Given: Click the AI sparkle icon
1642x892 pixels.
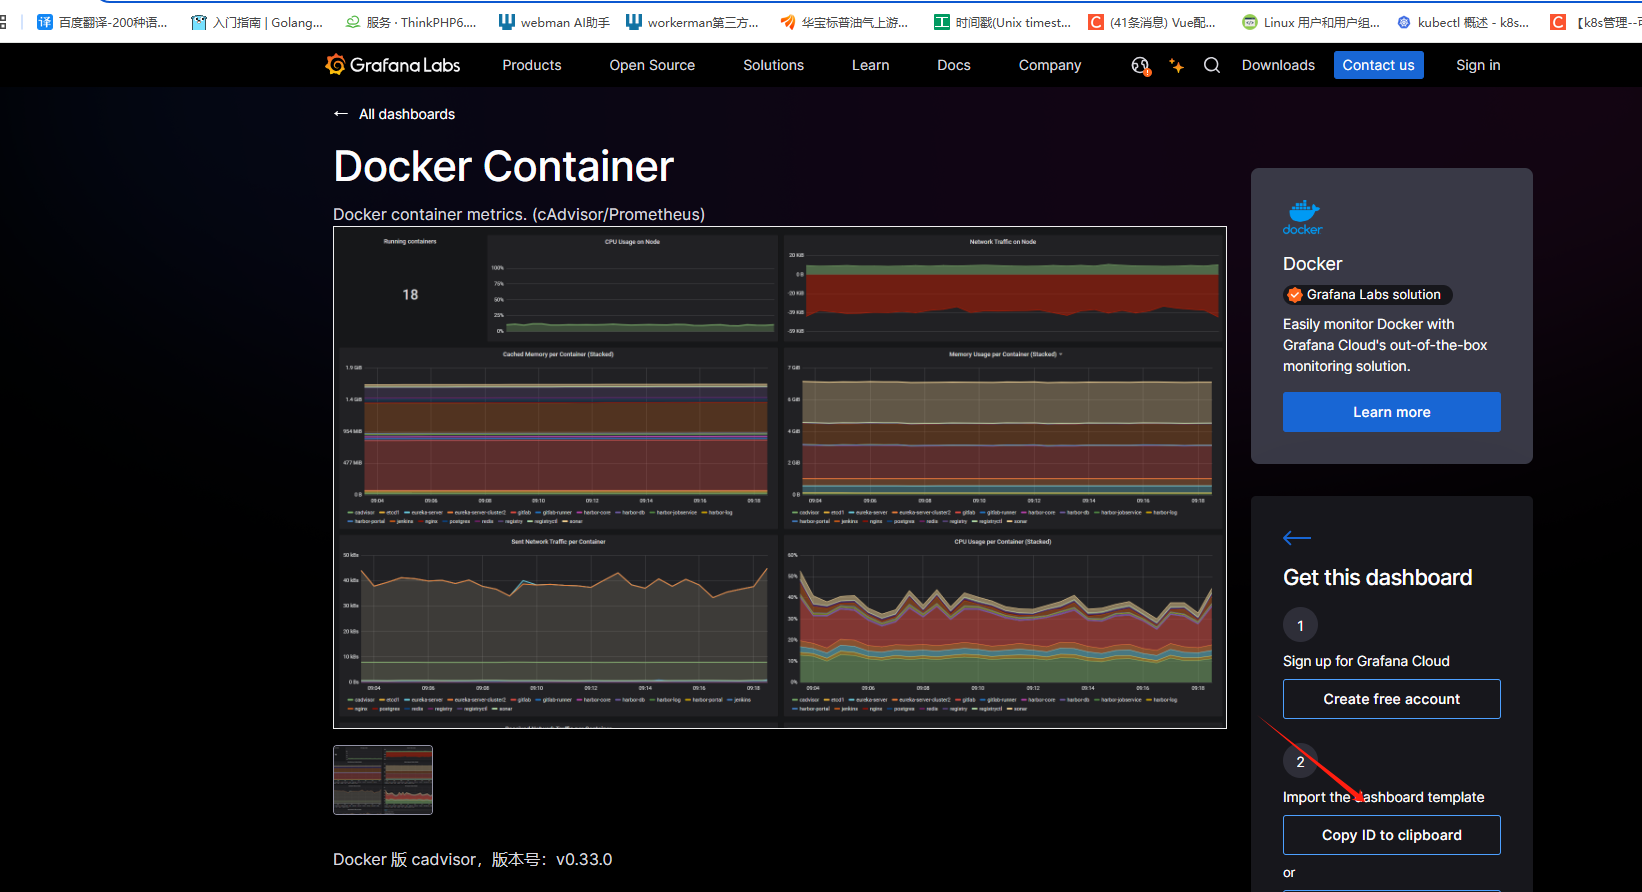Looking at the screenshot, I should point(1177,66).
